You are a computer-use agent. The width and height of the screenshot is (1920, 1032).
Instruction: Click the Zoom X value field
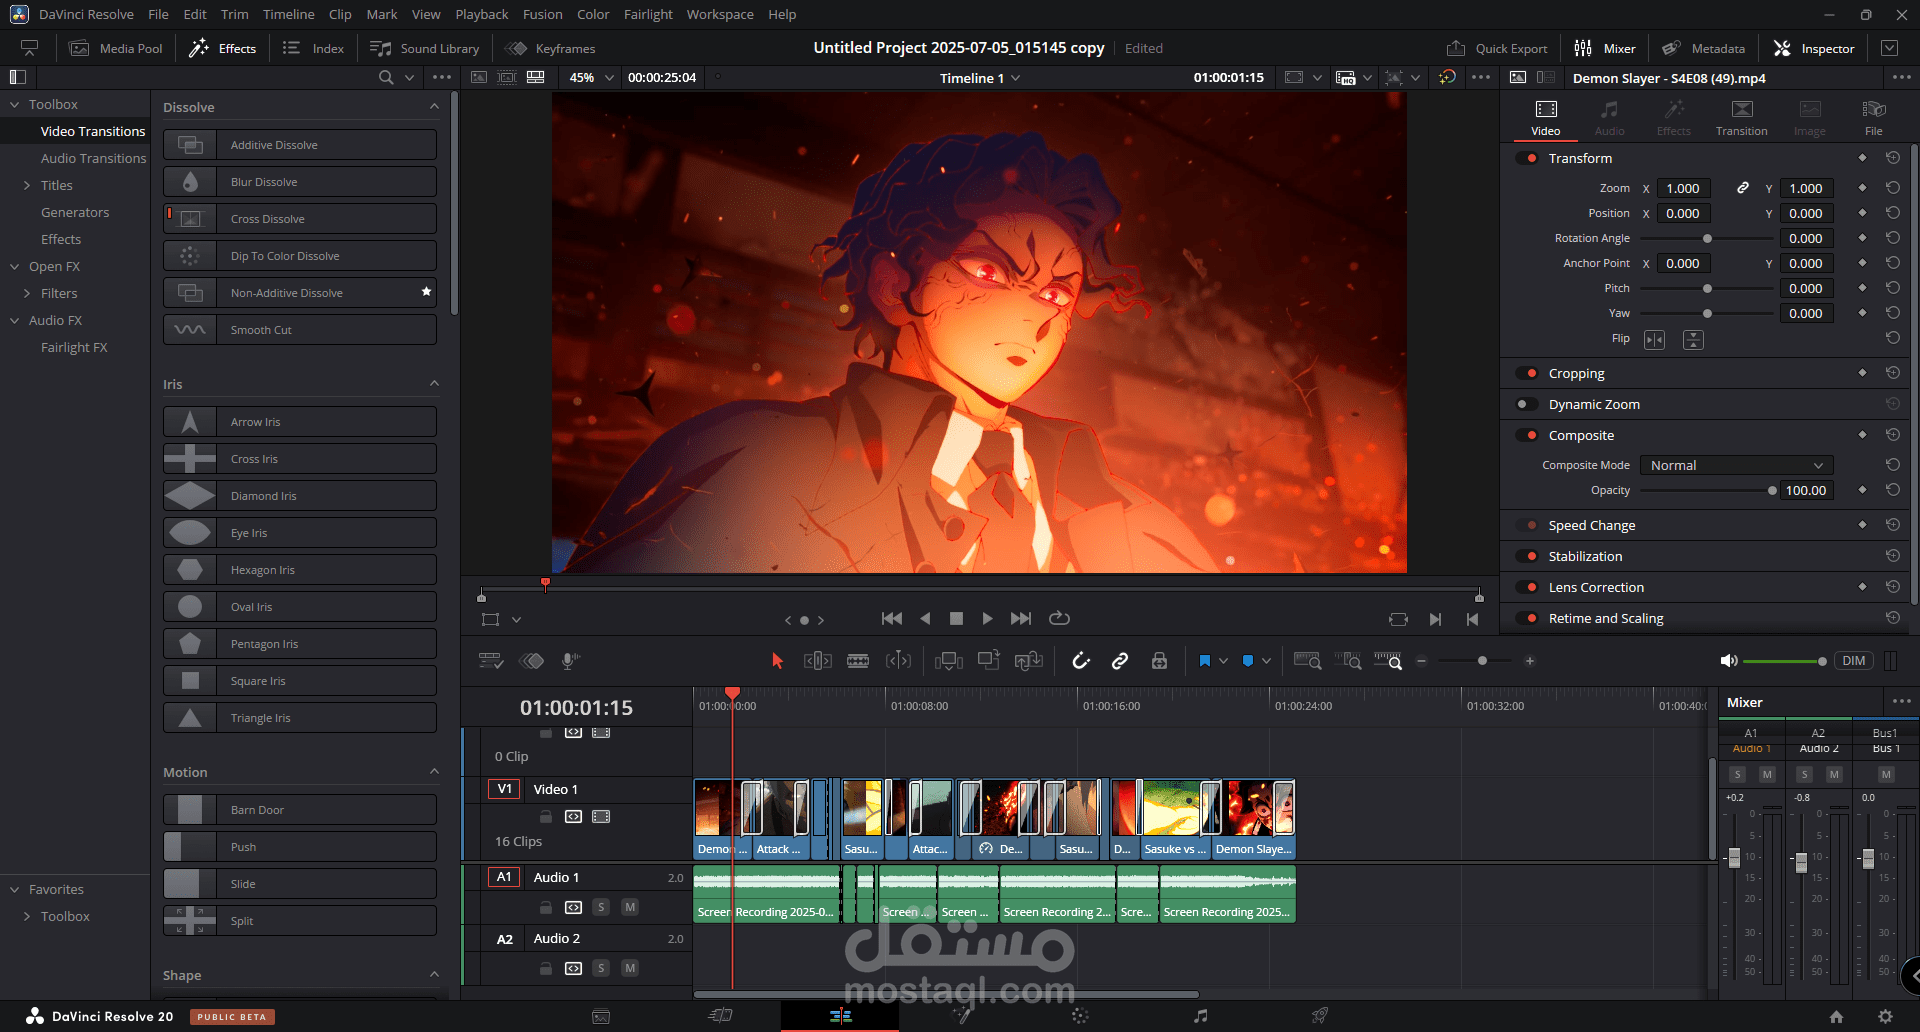(x=1683, y=188)
